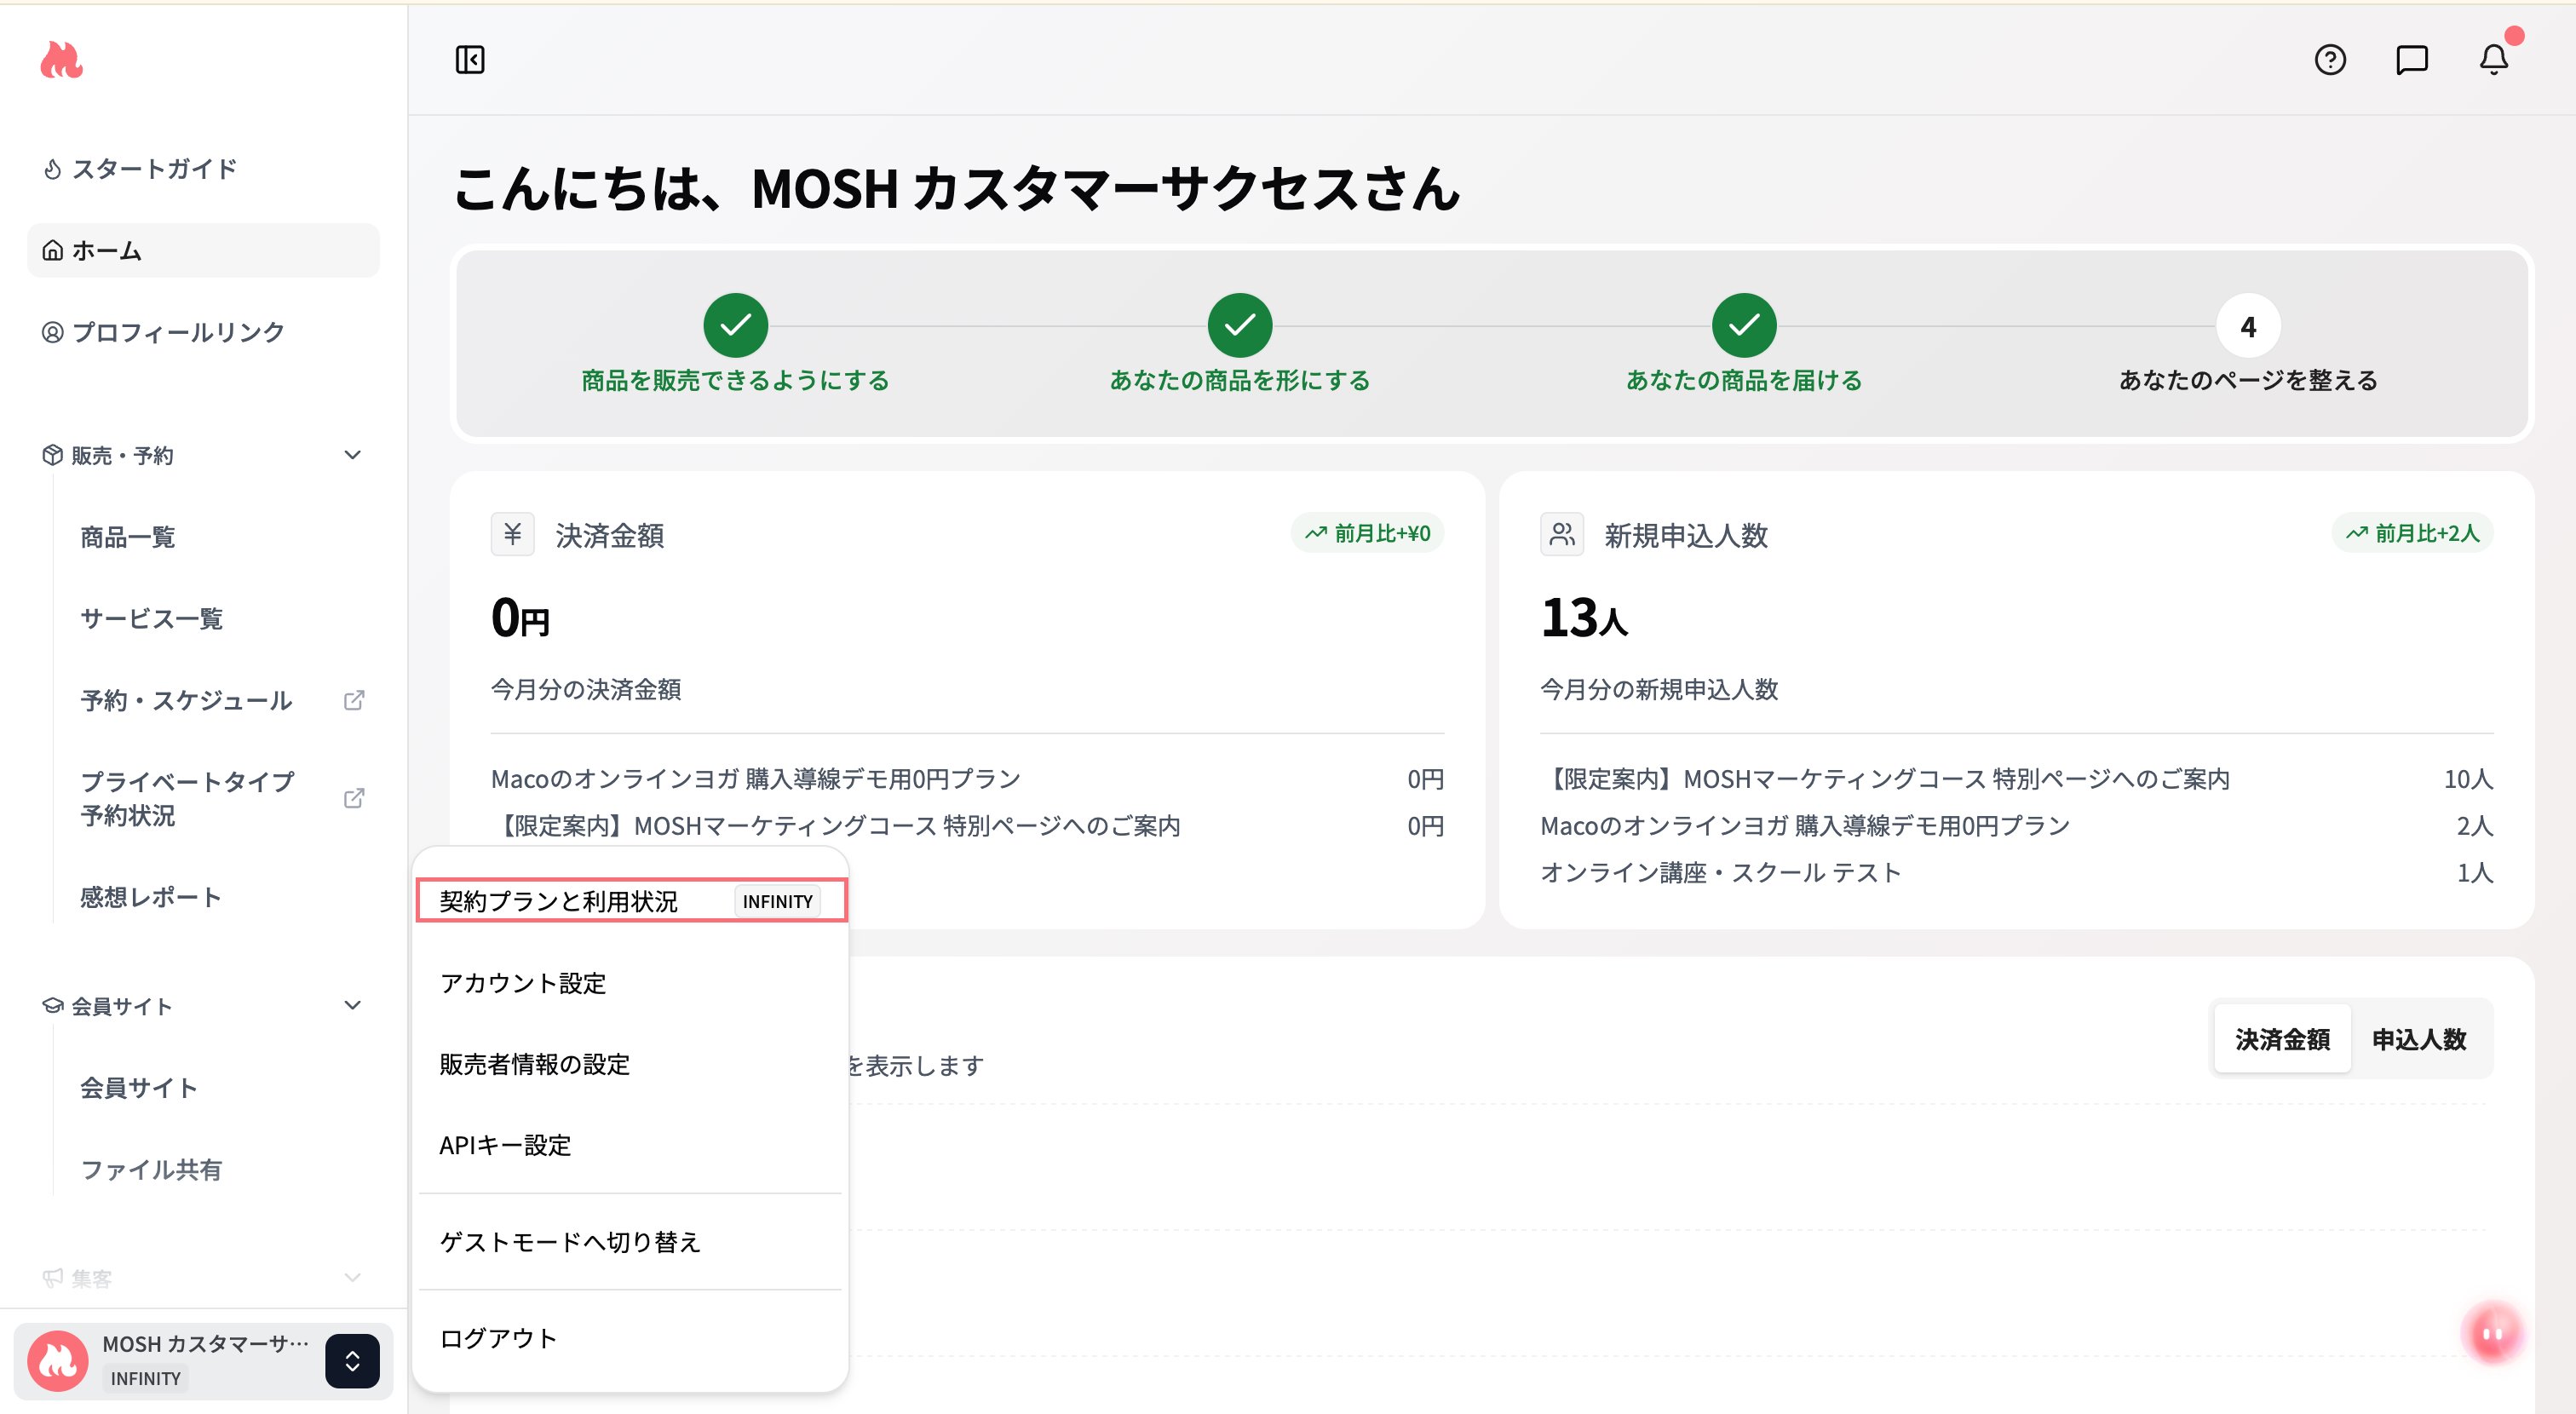
Task: Select アカウント設定 from the popup menu
Action: click(630, 983)
